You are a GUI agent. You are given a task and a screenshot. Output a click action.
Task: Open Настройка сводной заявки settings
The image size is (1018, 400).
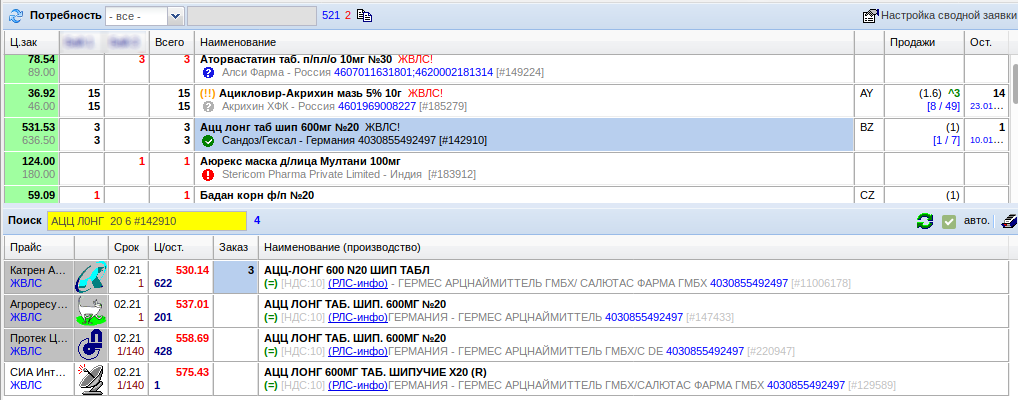[949, 16]
